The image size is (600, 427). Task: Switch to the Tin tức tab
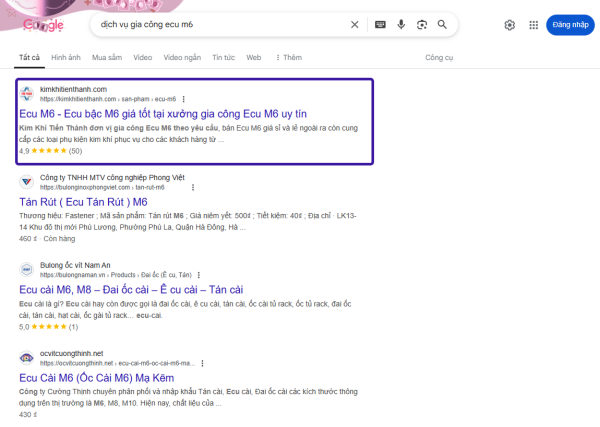click(223, 58)
